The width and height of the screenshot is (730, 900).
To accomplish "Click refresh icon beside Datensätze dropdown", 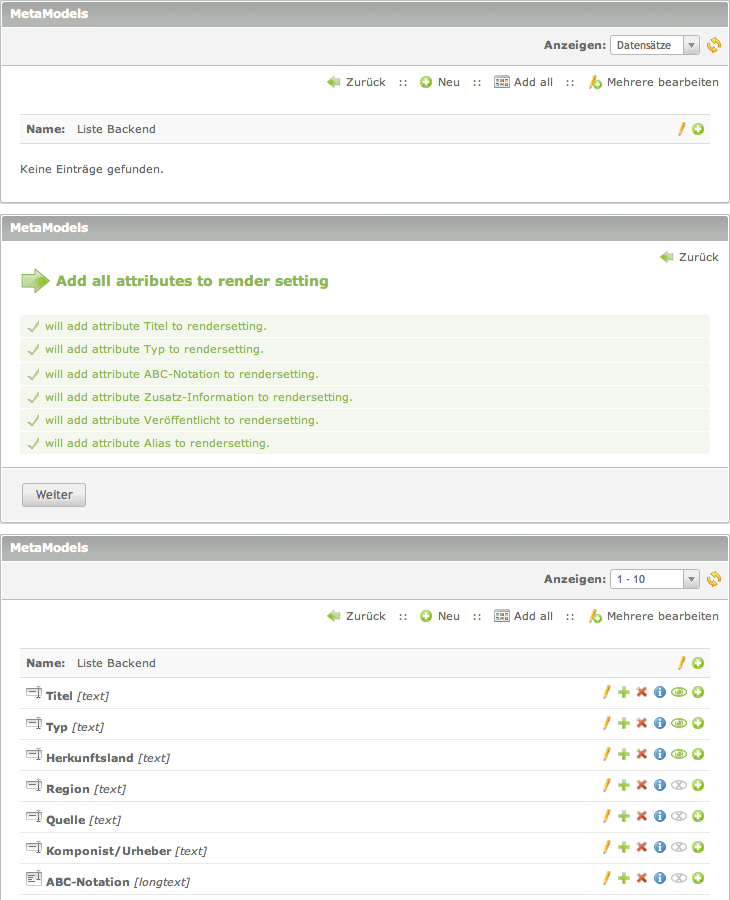I will point(713,45).
